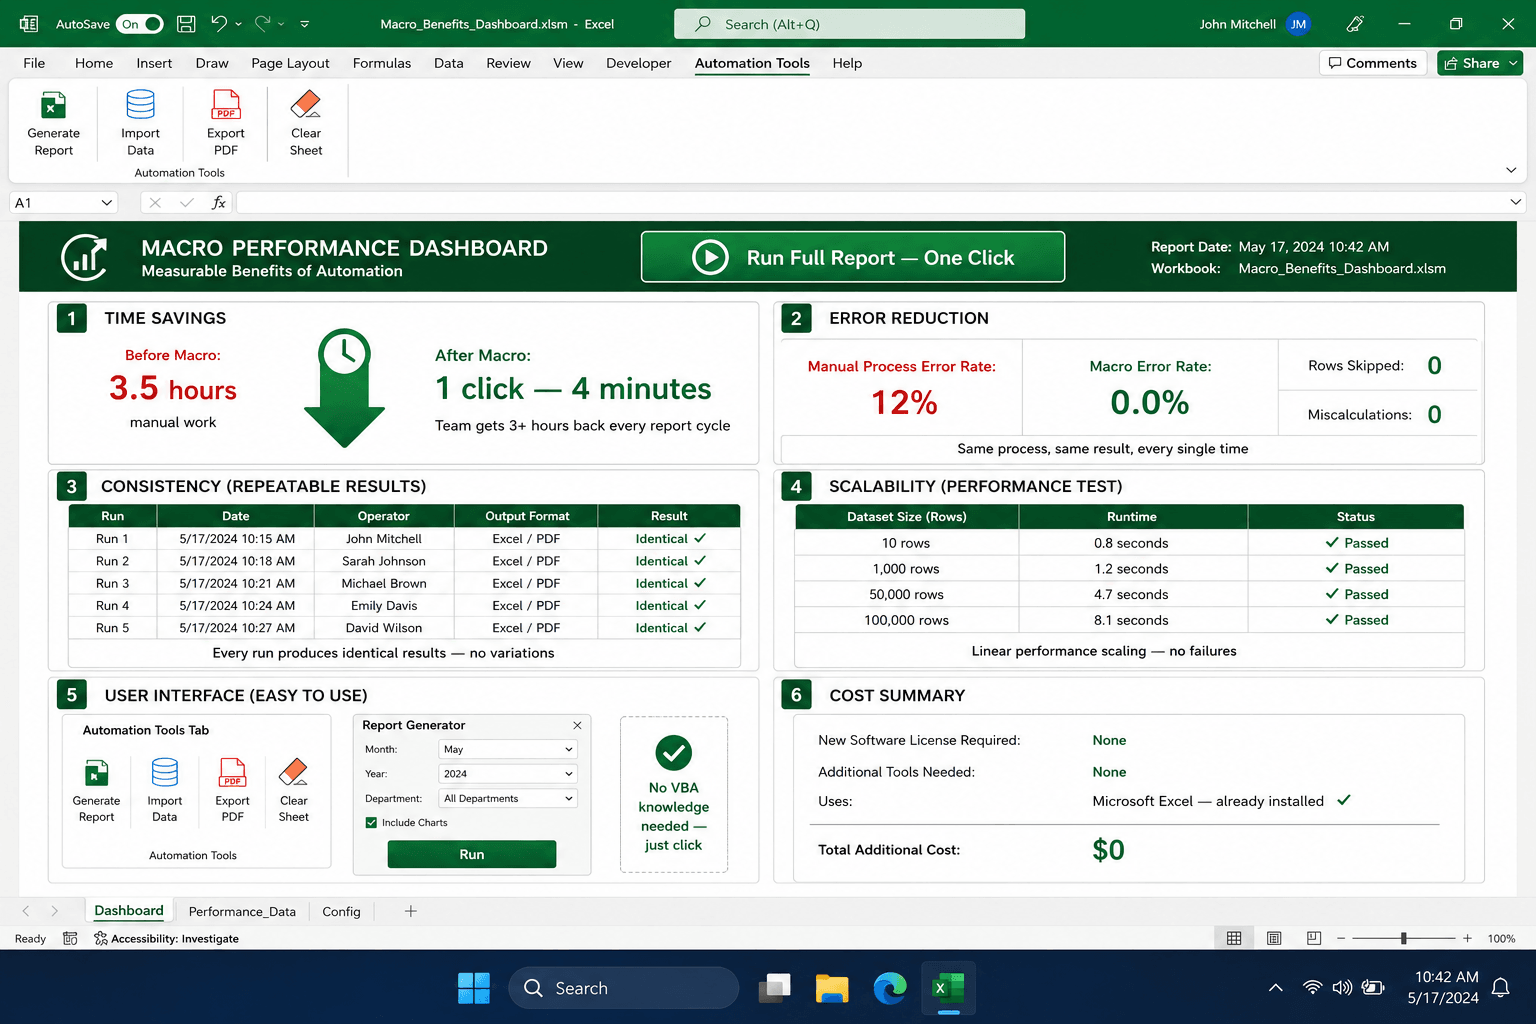Open Microsoft Edge from taskbar
Screen dimensions: 1536x1024
pyautogui.click(x=890, y=988)
